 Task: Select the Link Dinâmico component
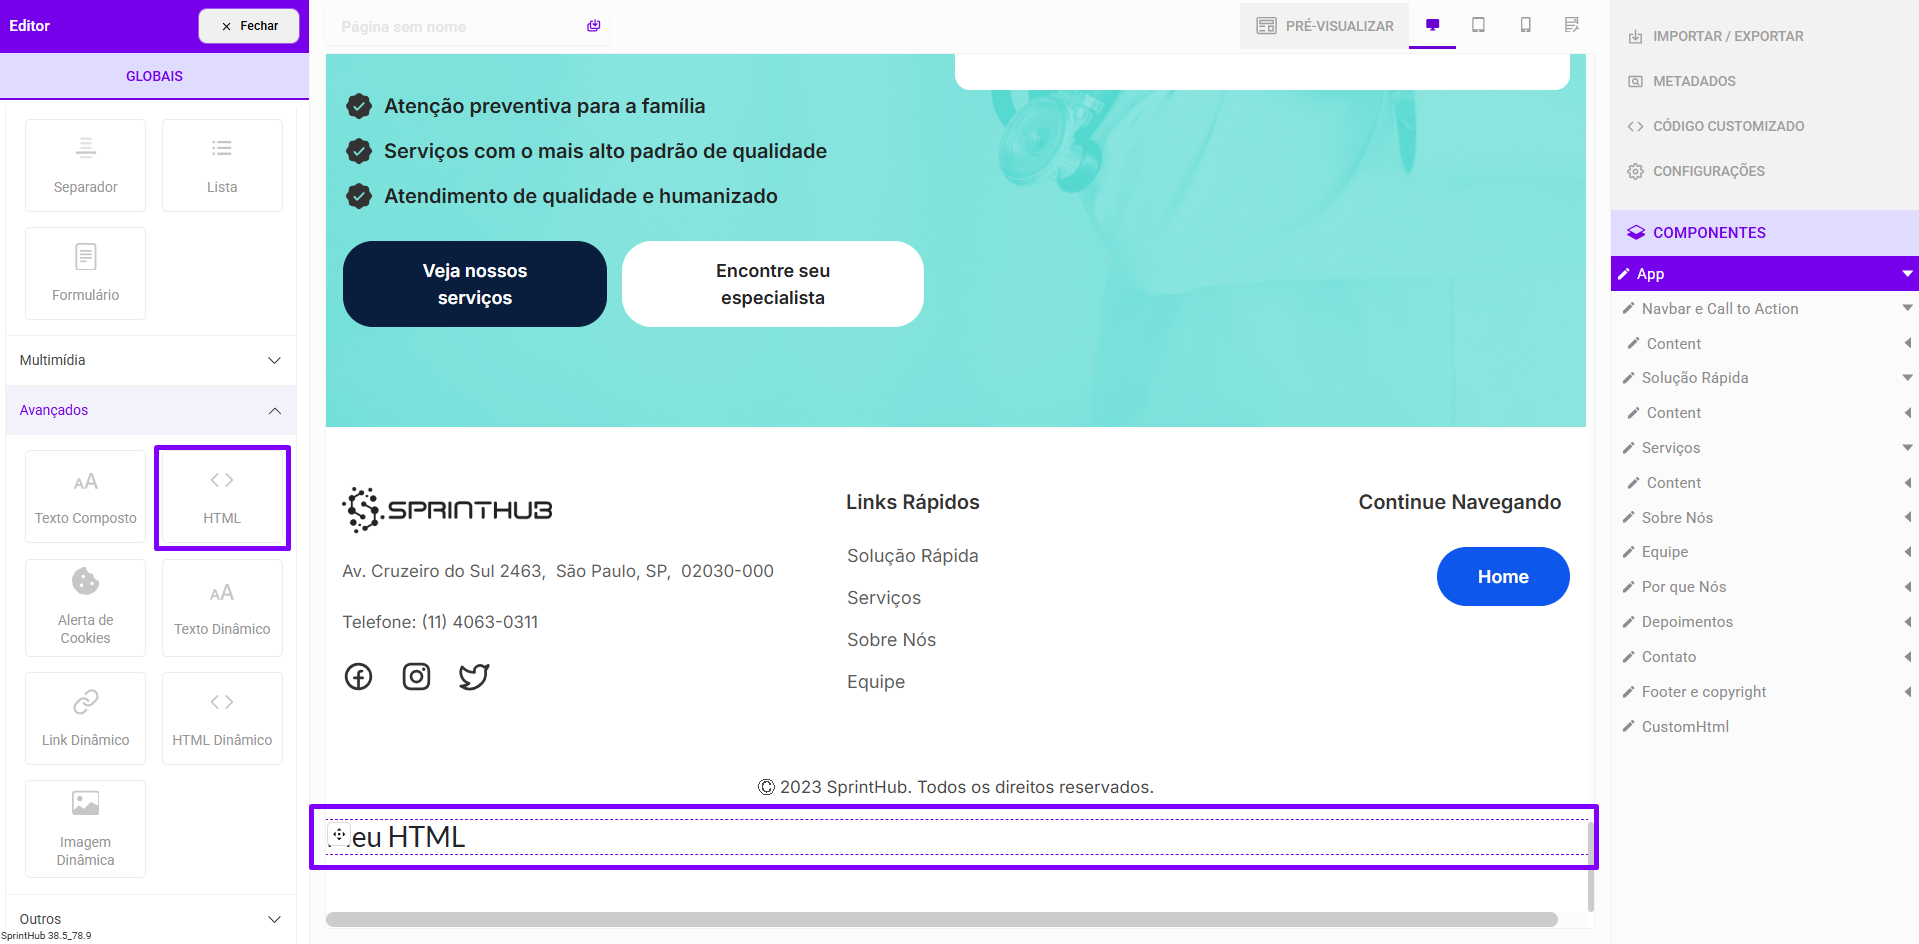click(x=86, y=718)
